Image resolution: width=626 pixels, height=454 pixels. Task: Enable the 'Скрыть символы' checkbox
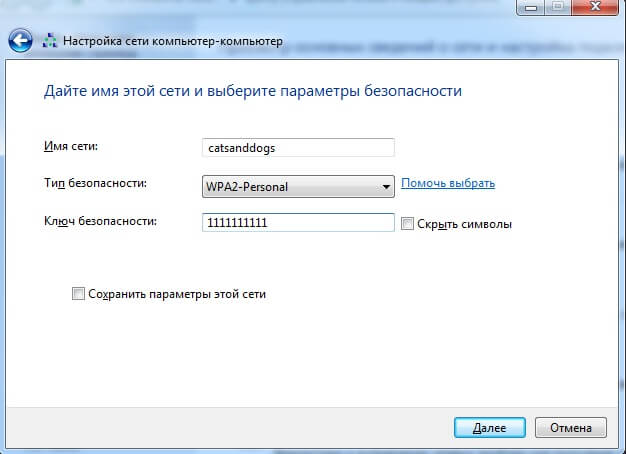407,224
